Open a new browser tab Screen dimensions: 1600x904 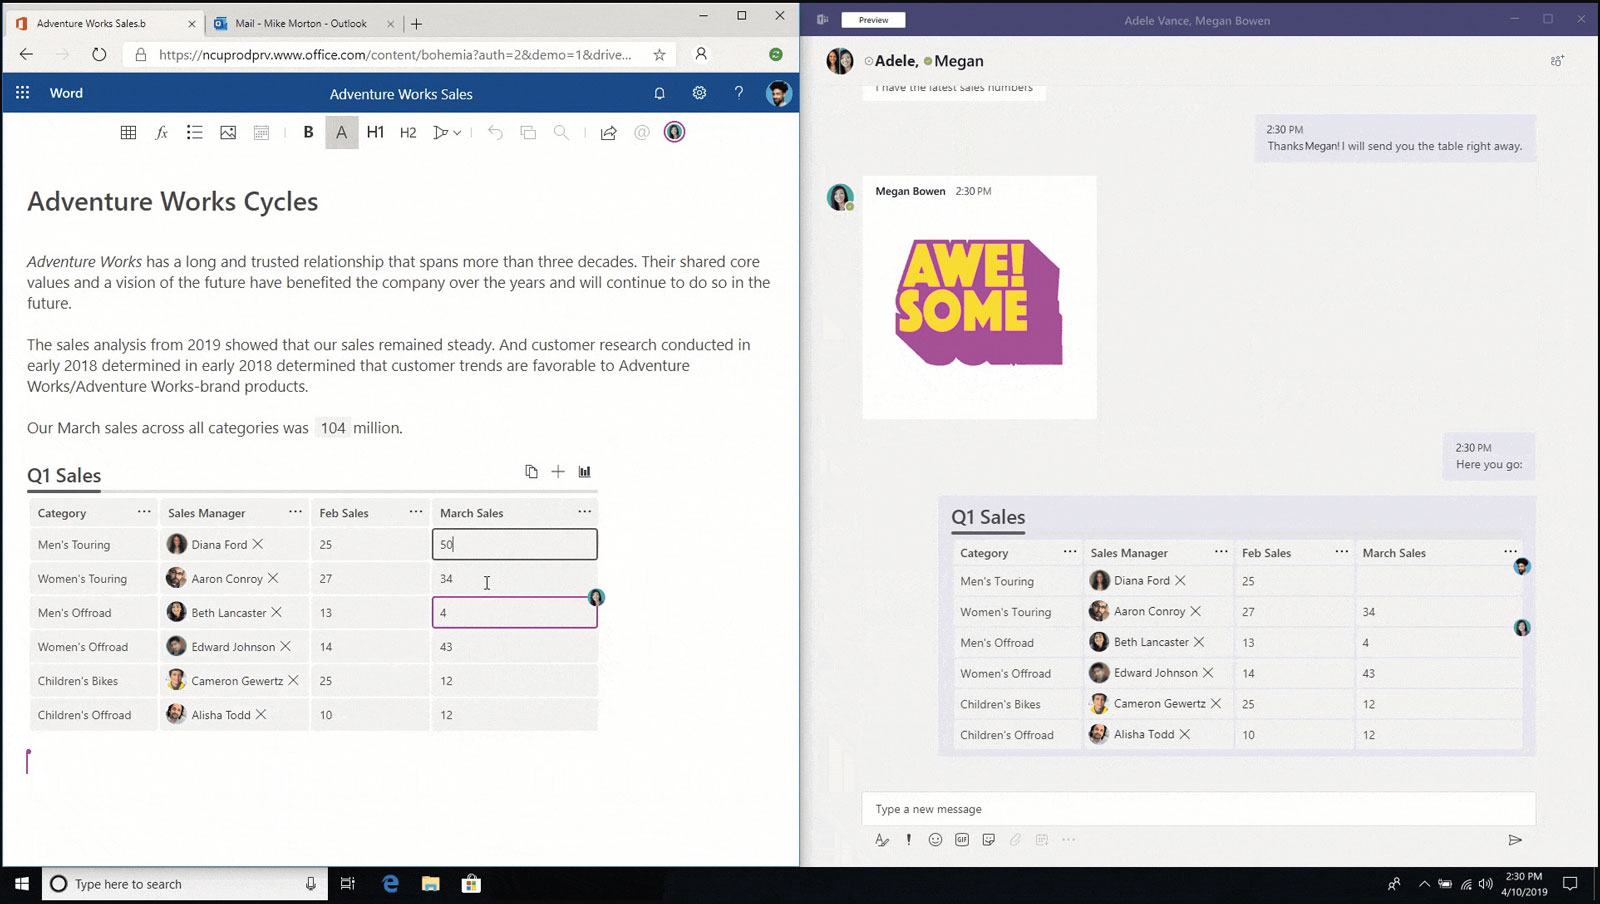(417, 24)
